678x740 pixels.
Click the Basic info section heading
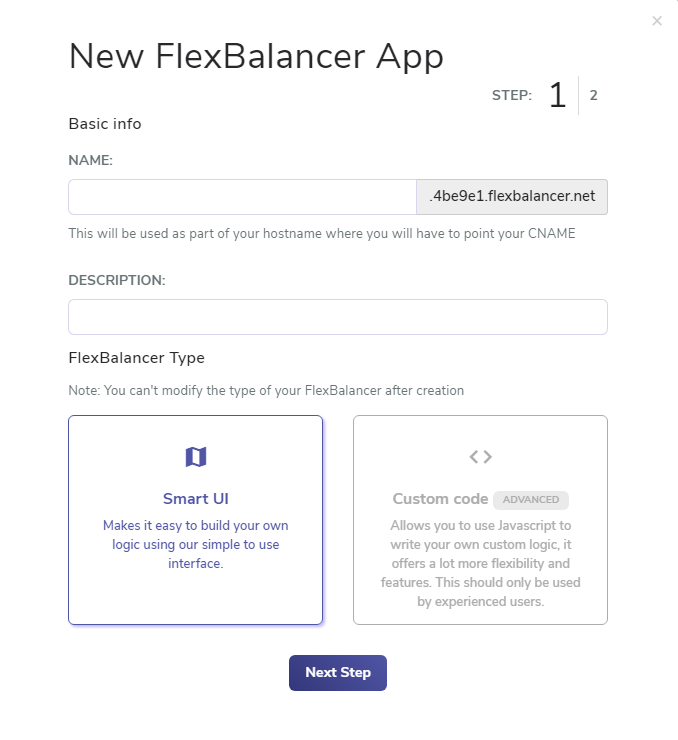coord(105,124)
